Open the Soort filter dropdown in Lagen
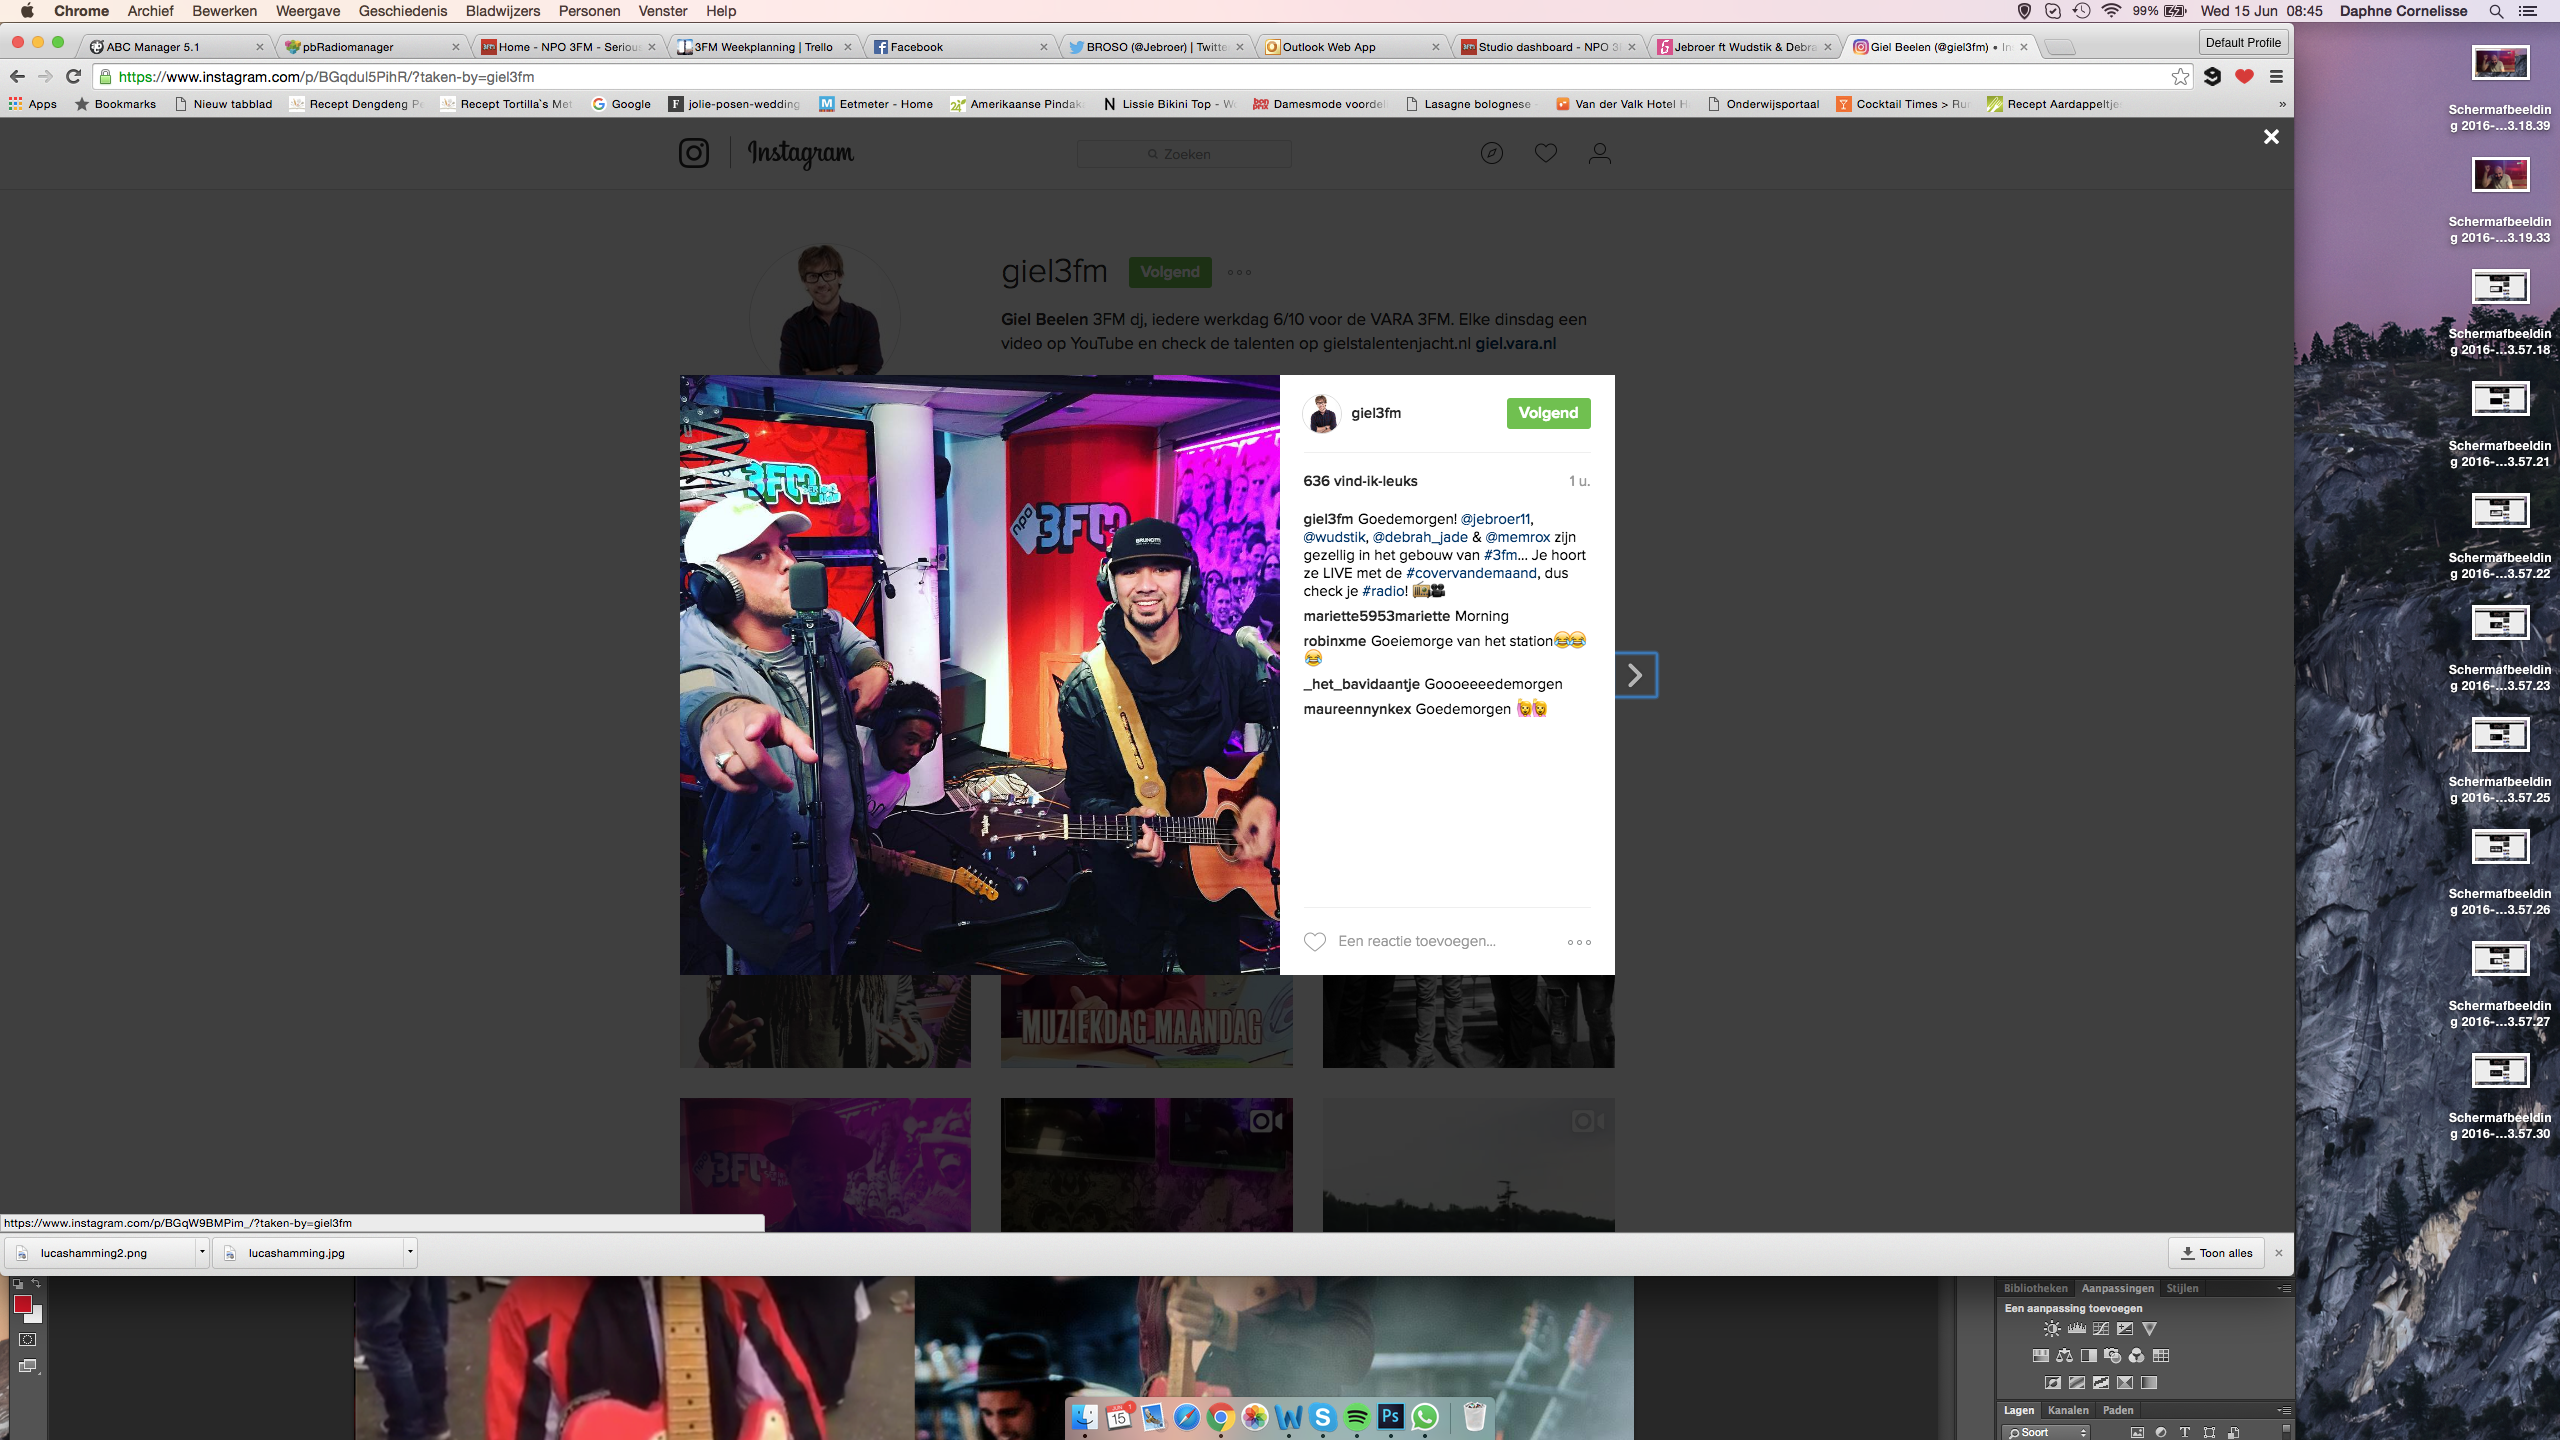Viewport: 2560px width, 1440px height. click(x=2046, y=1432)
